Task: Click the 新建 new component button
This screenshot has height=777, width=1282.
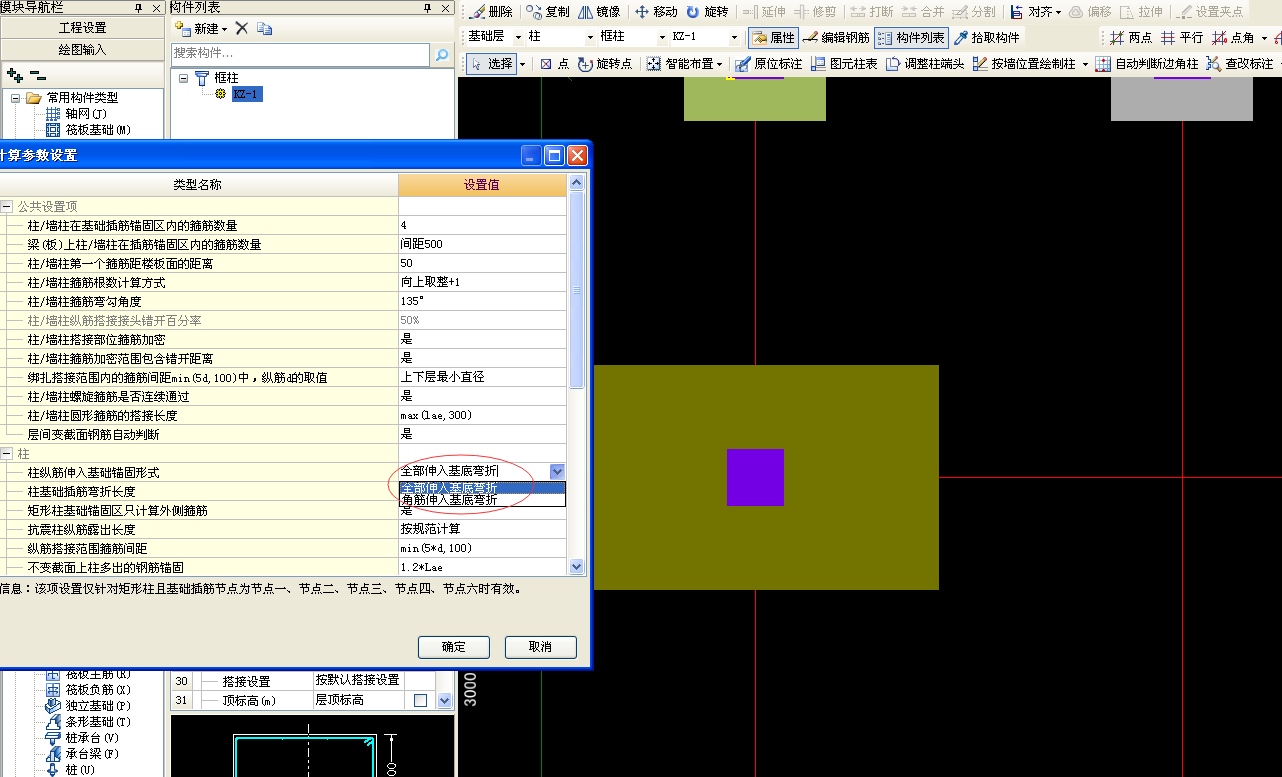Action: (x=200, y=29)
